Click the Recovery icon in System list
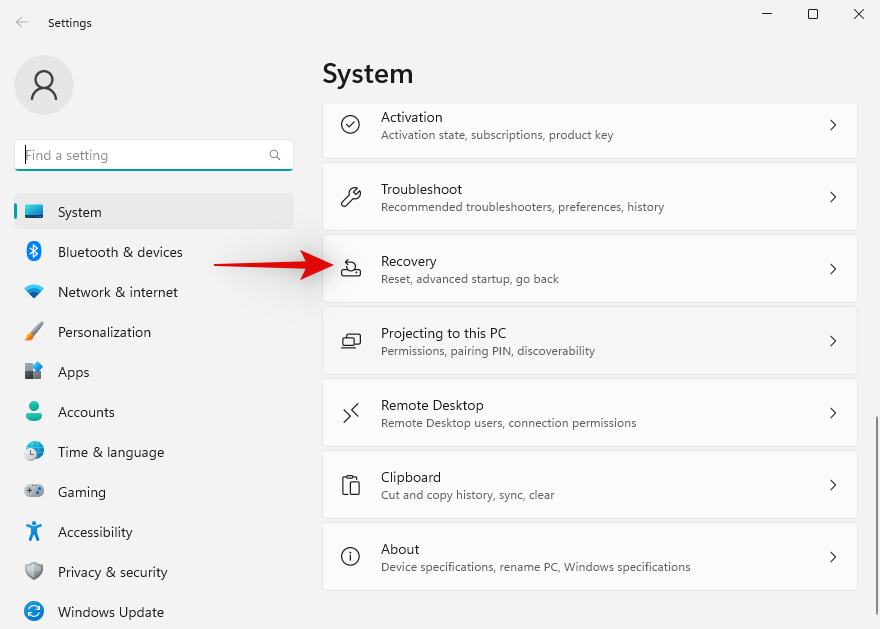The image size is (880, 629). 351,270
